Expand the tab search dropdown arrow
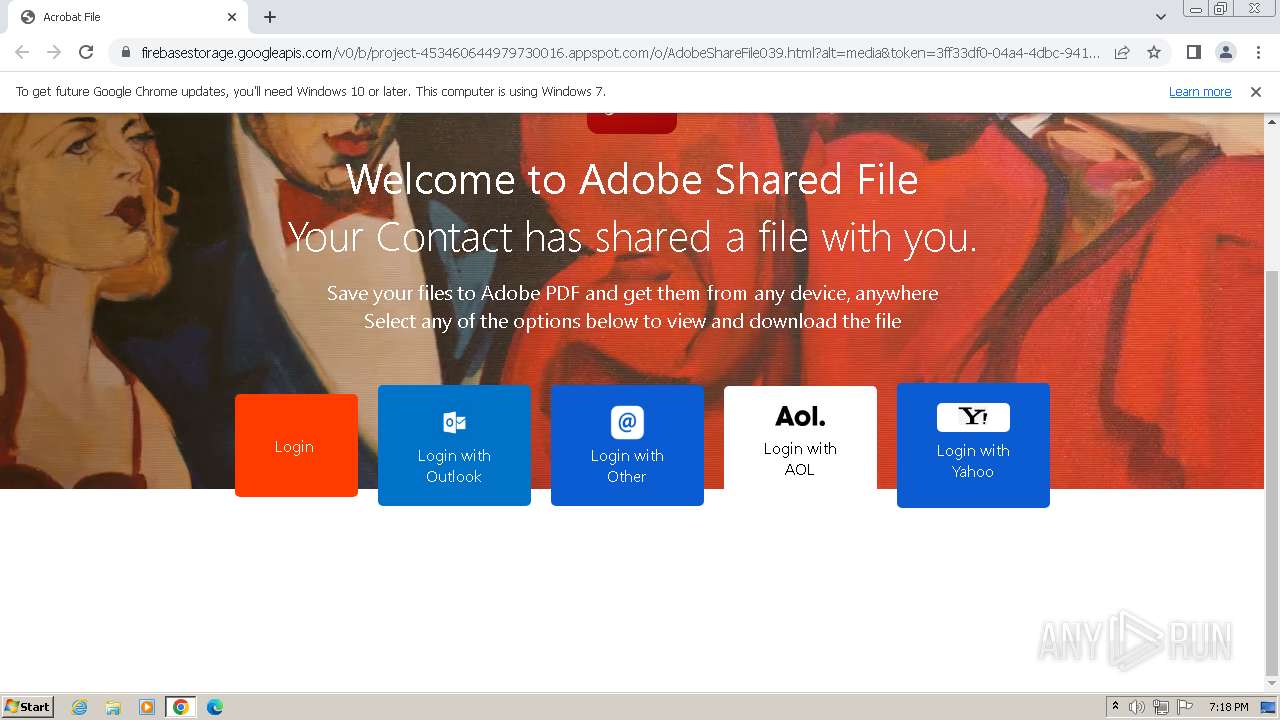Viewport: 1280px width, 720px height. (1161, 17)
